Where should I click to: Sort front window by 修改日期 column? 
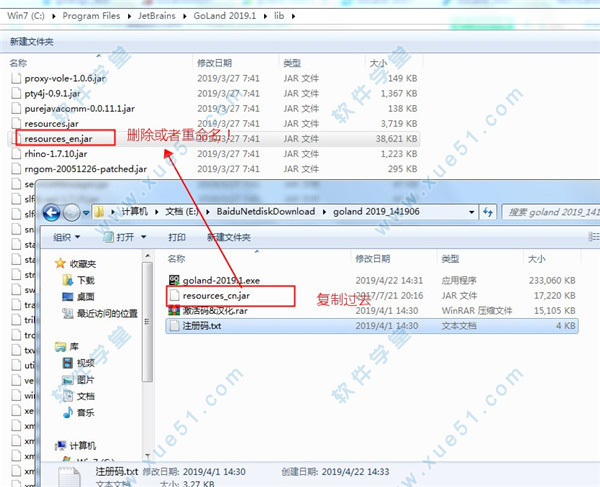373,259
